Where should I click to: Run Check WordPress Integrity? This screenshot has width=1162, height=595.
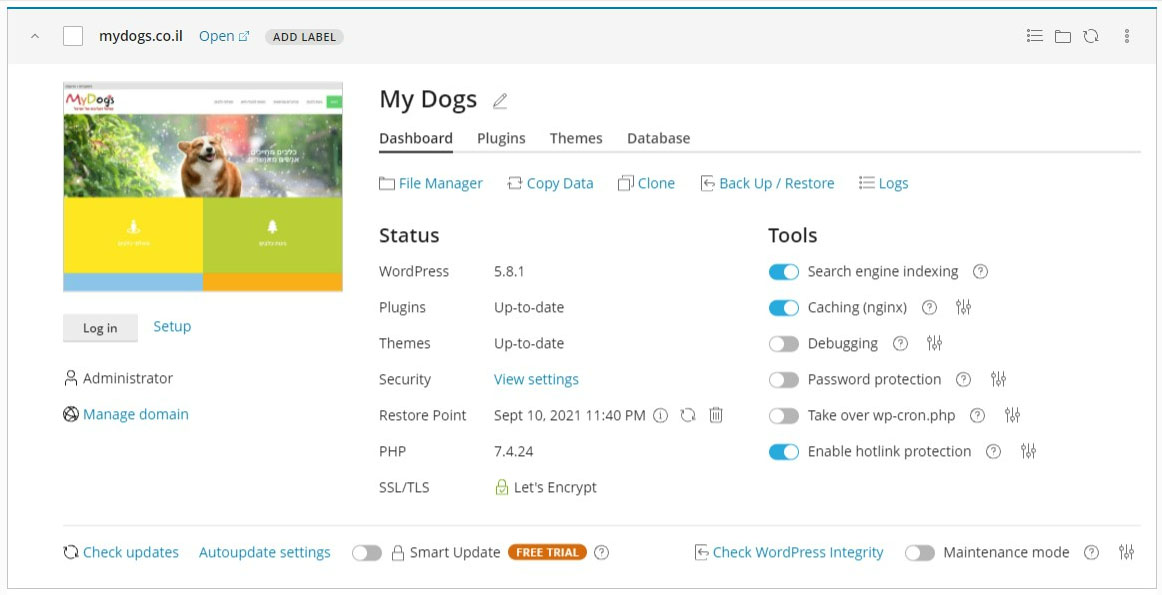point(797,552)
